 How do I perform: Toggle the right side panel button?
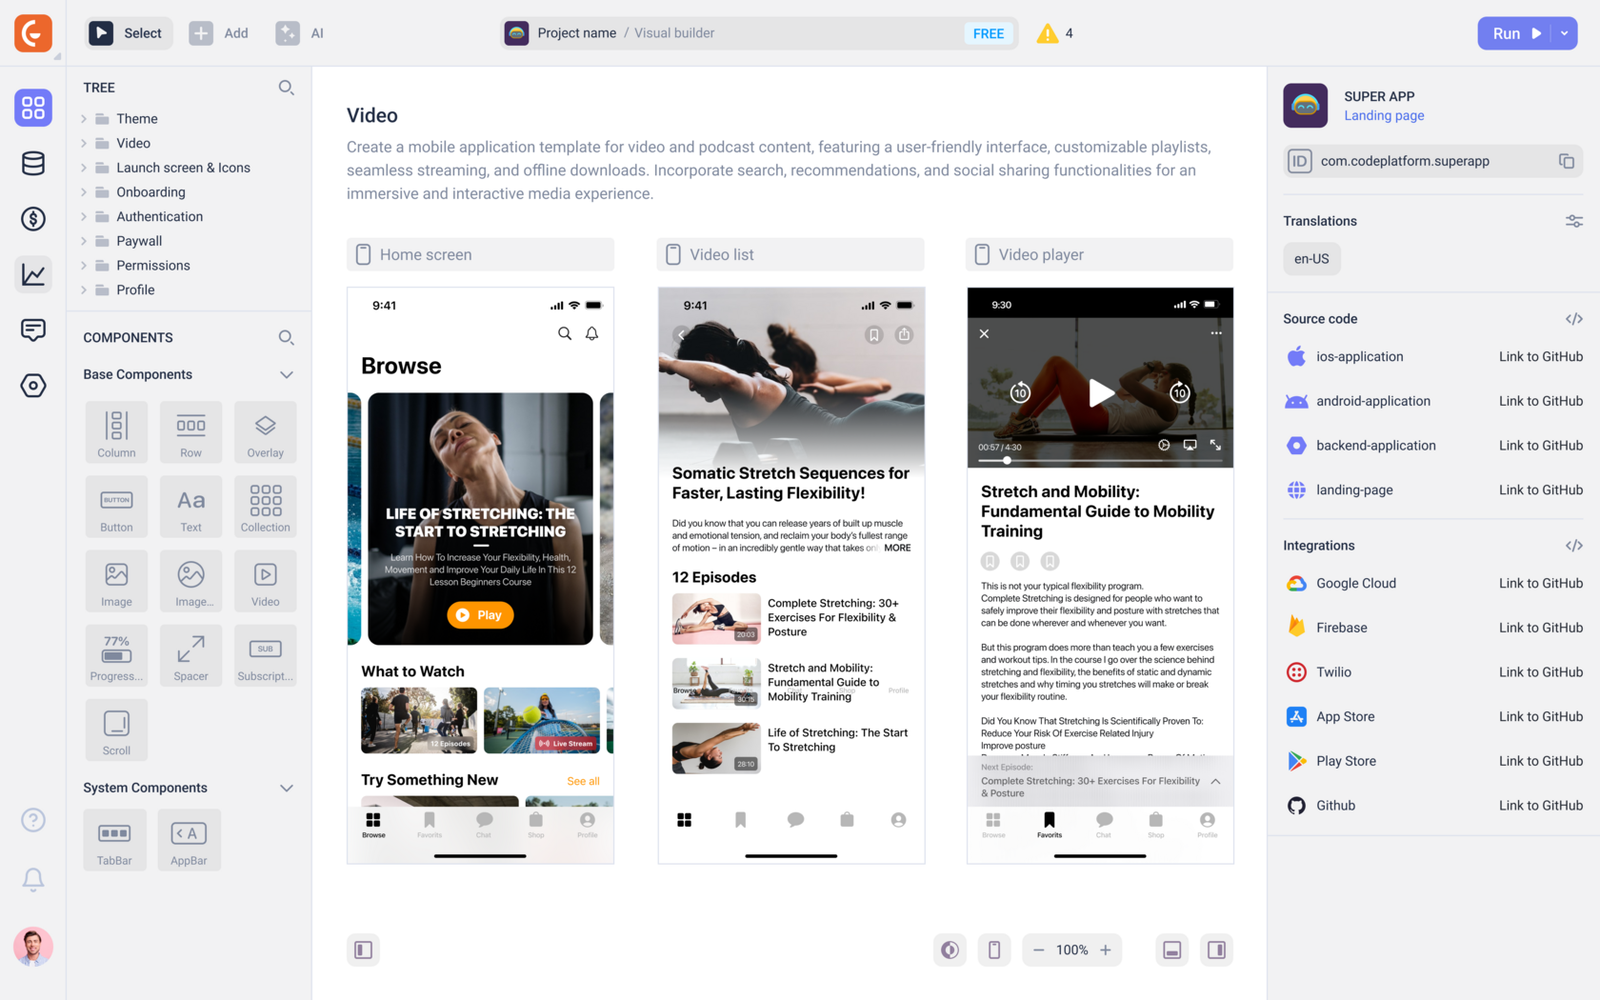pos(1216,950)
